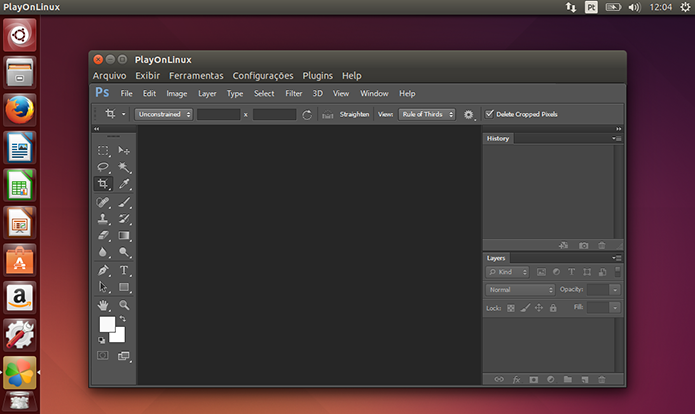The width and height of the screenshot is (695, 414).
Task: Click the foreground color swatch
Action: point(105,323)
